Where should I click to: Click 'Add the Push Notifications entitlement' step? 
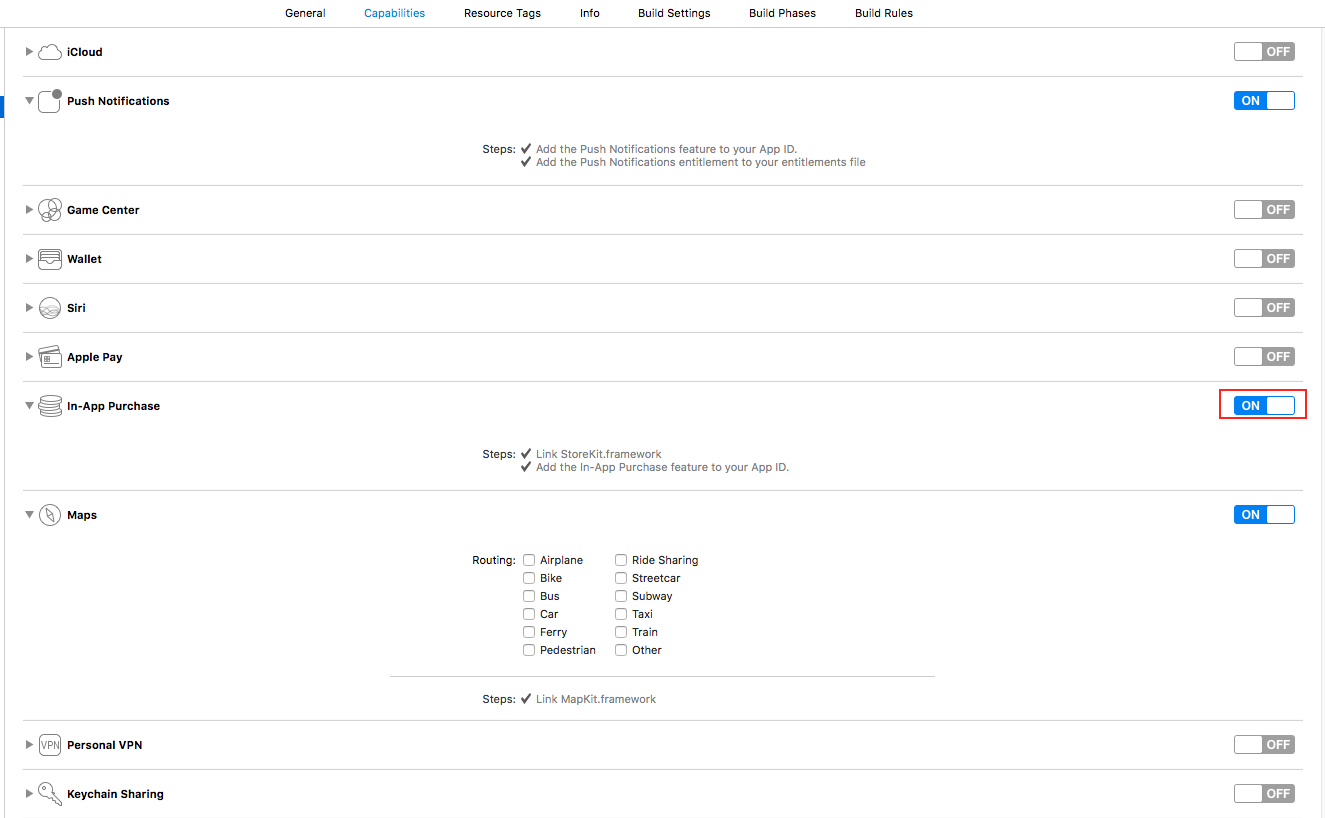tap(701, 162)
